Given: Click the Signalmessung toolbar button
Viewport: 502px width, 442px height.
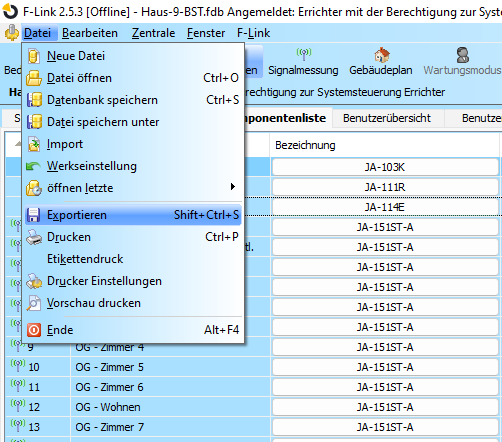Looking at the screenshot, I should click(303, 62).
